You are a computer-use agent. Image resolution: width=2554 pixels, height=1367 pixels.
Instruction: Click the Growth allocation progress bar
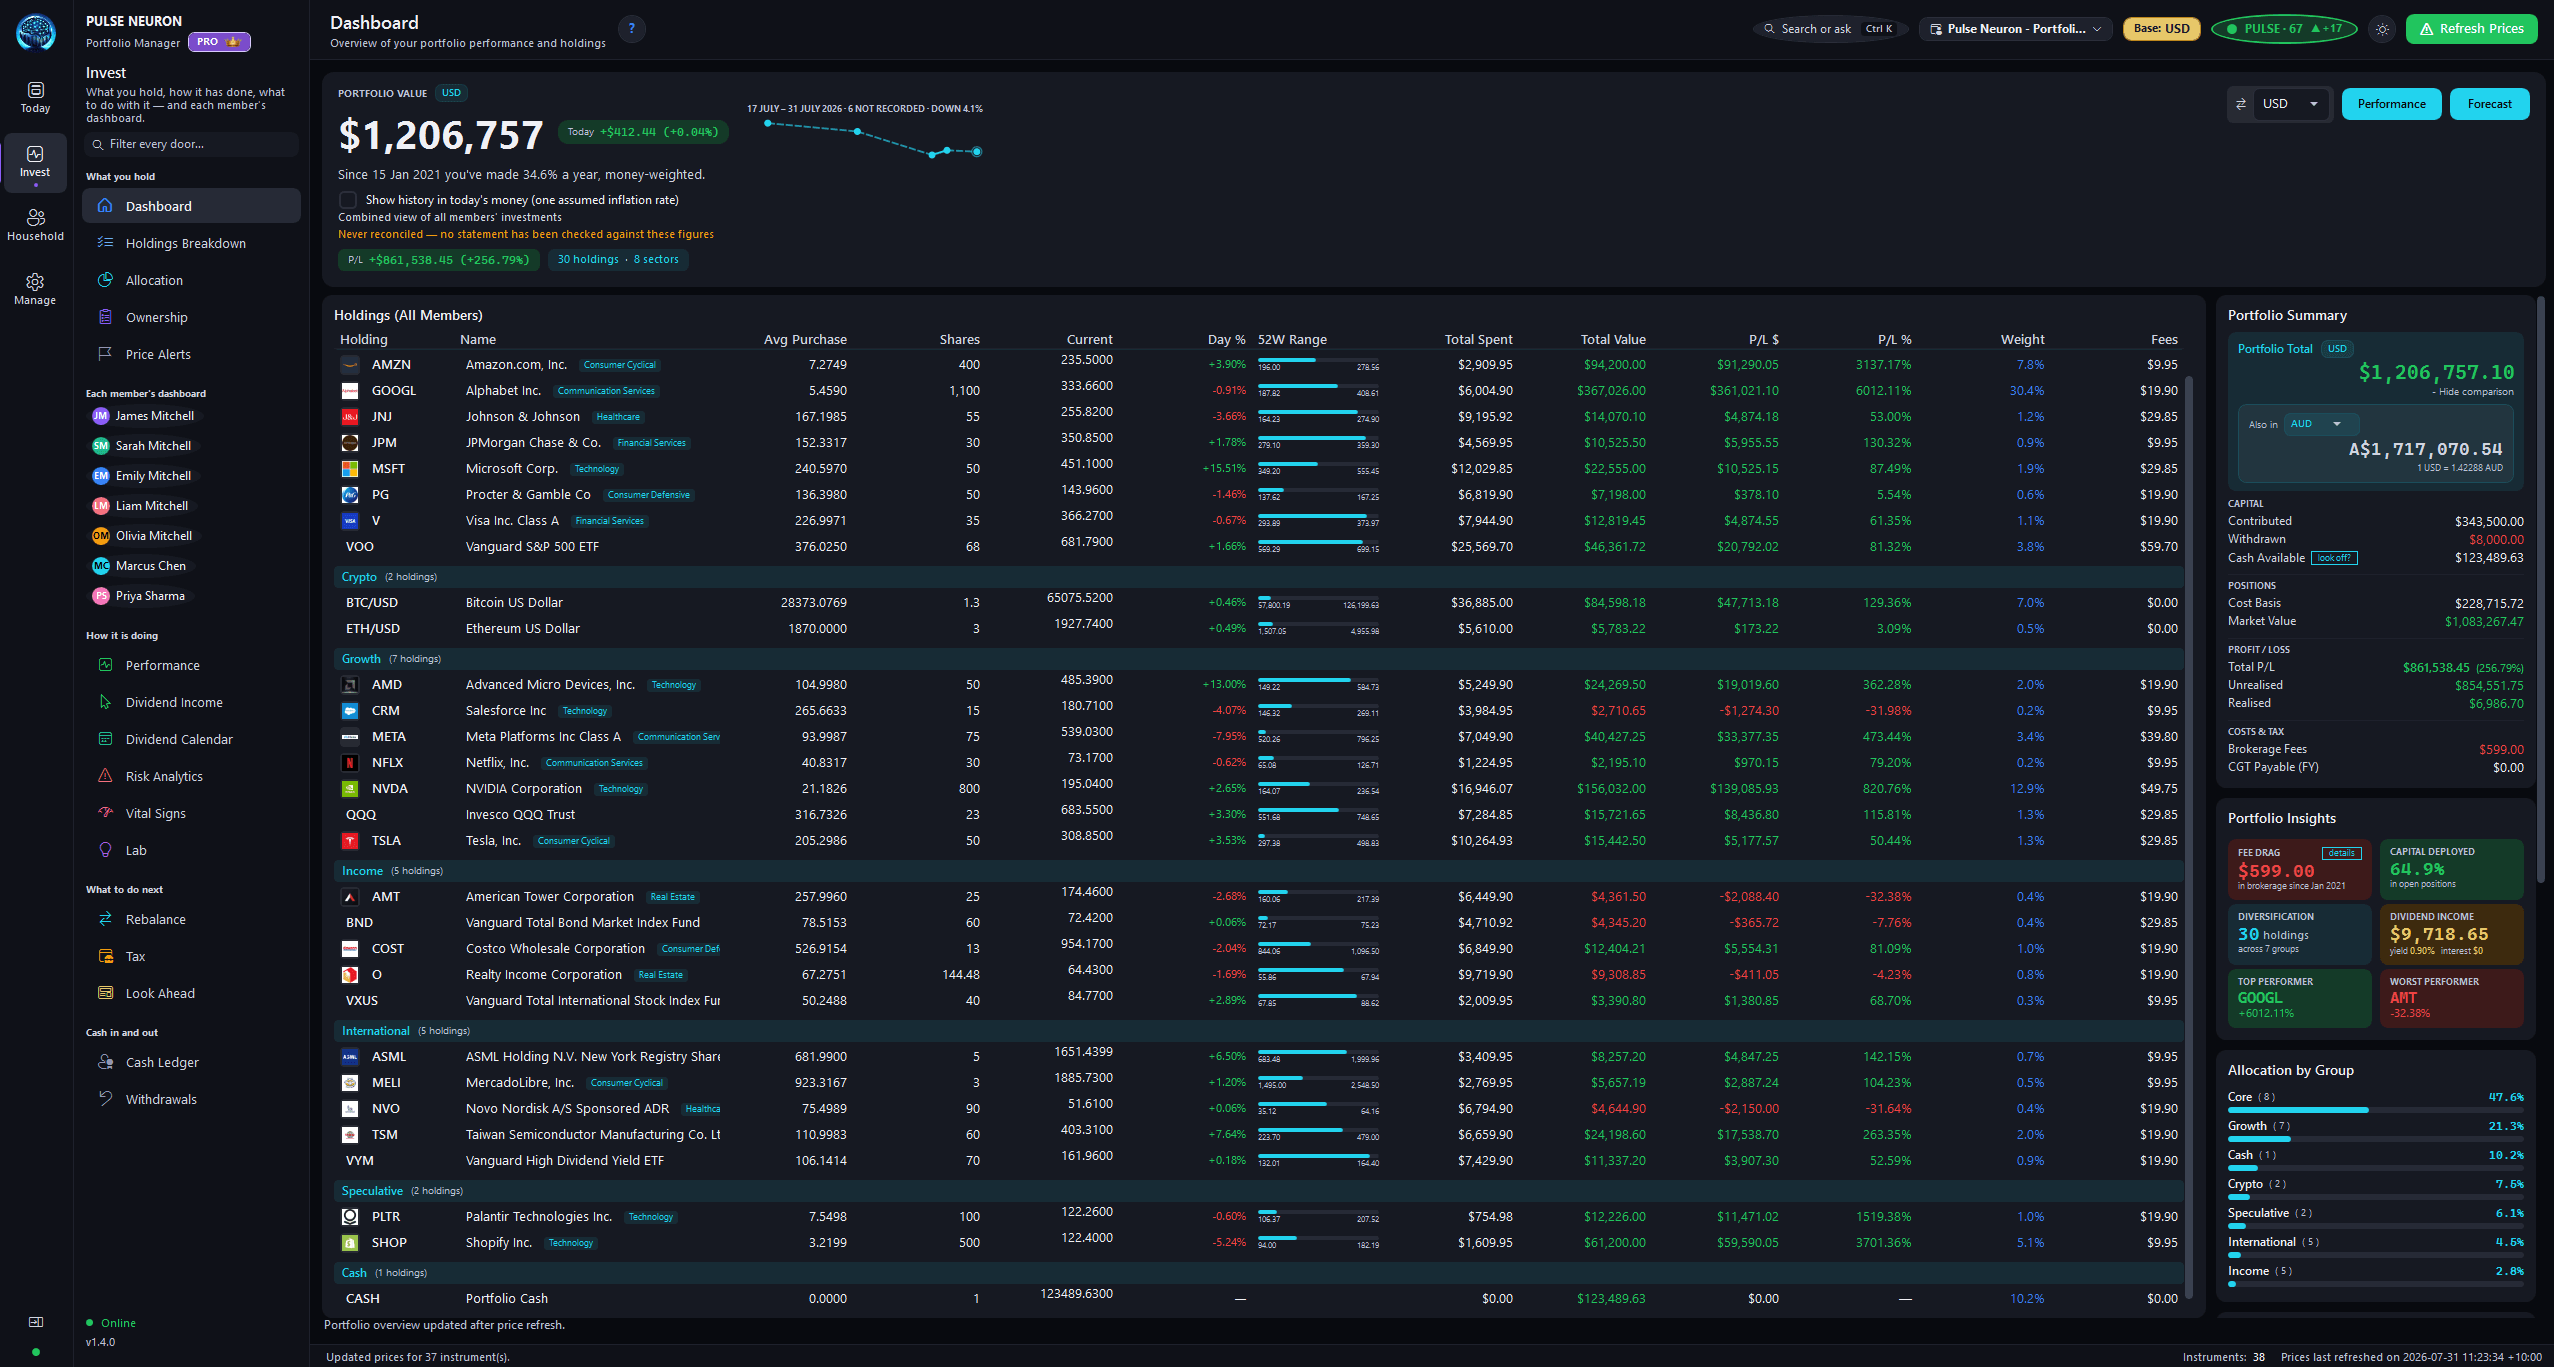pos(2375,1139)
